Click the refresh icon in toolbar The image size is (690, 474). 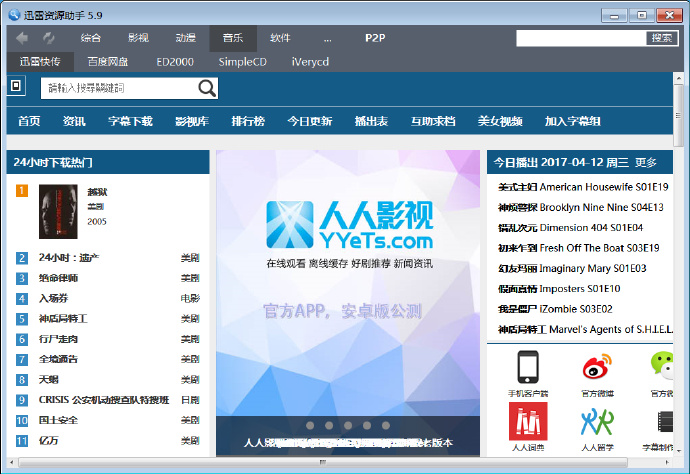tap(48, 38)
